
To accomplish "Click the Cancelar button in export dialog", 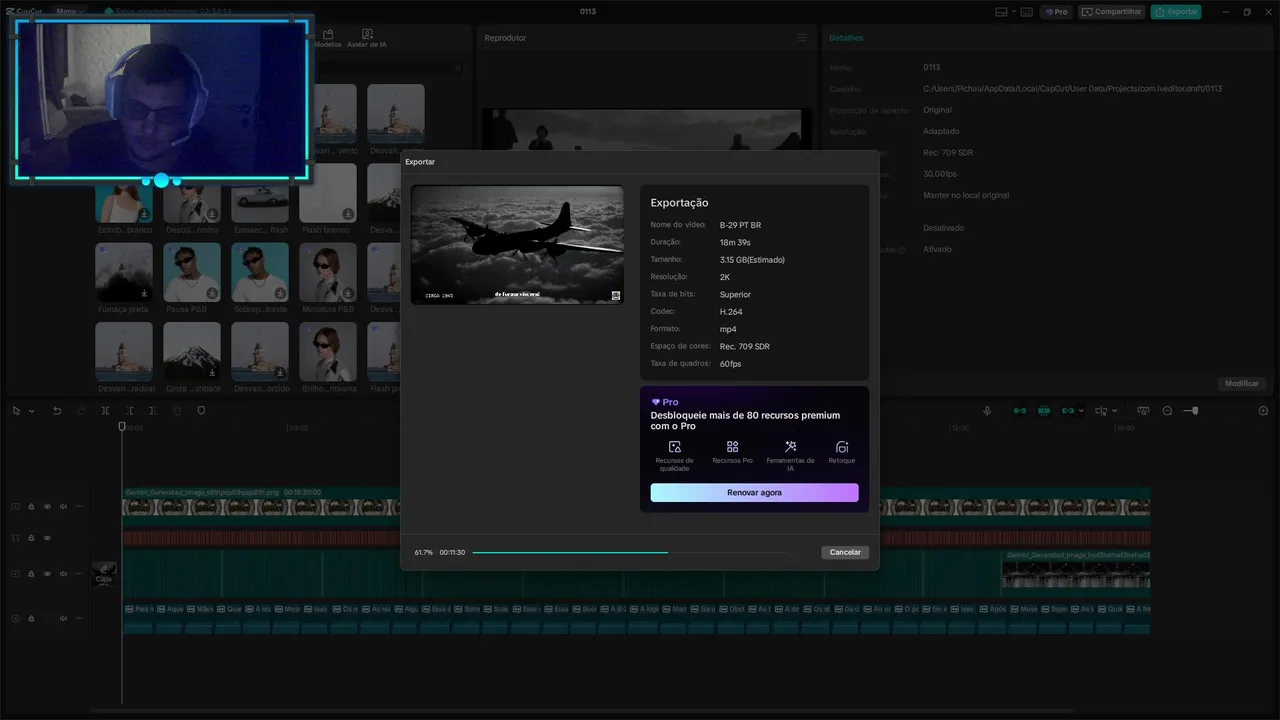I will pyautogui.click(x=845, y=552).
